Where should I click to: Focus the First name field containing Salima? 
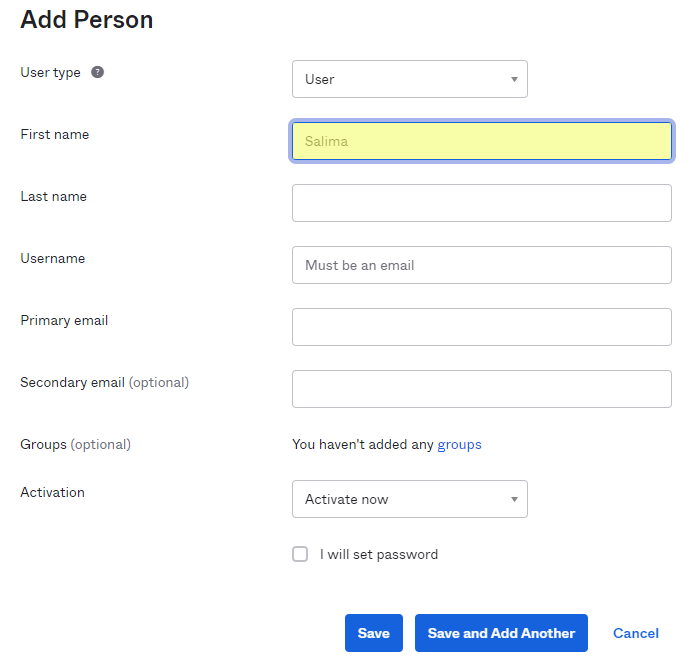(481, 141)
